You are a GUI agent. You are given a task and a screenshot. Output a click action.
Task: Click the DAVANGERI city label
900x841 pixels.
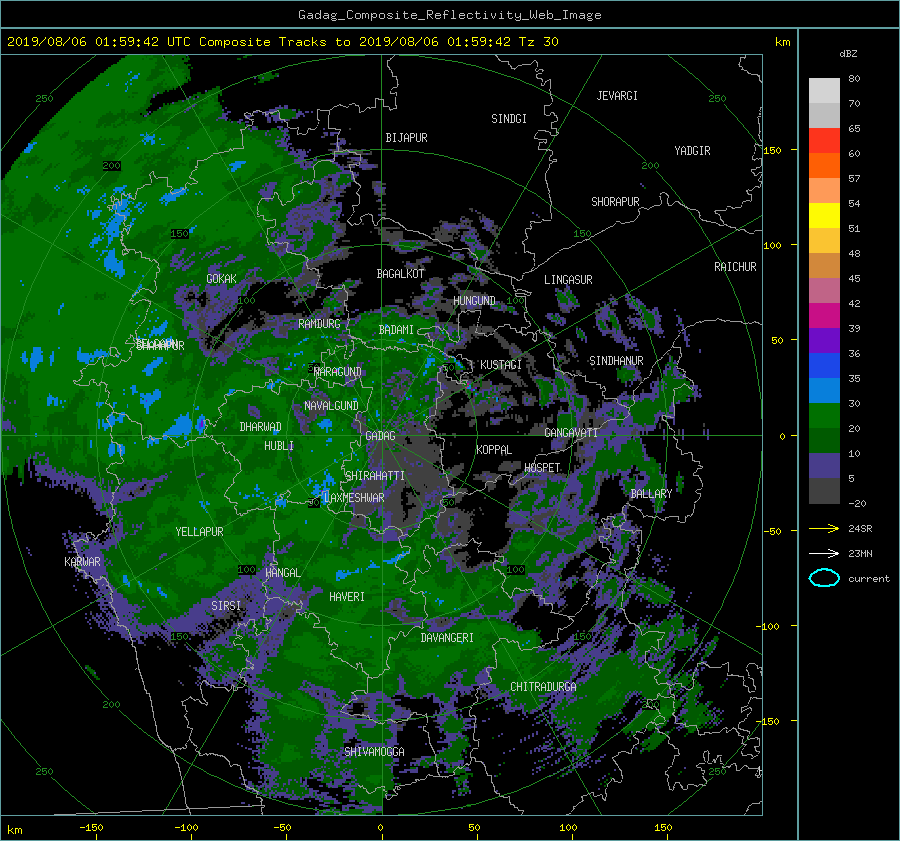[x=447, y=638]
